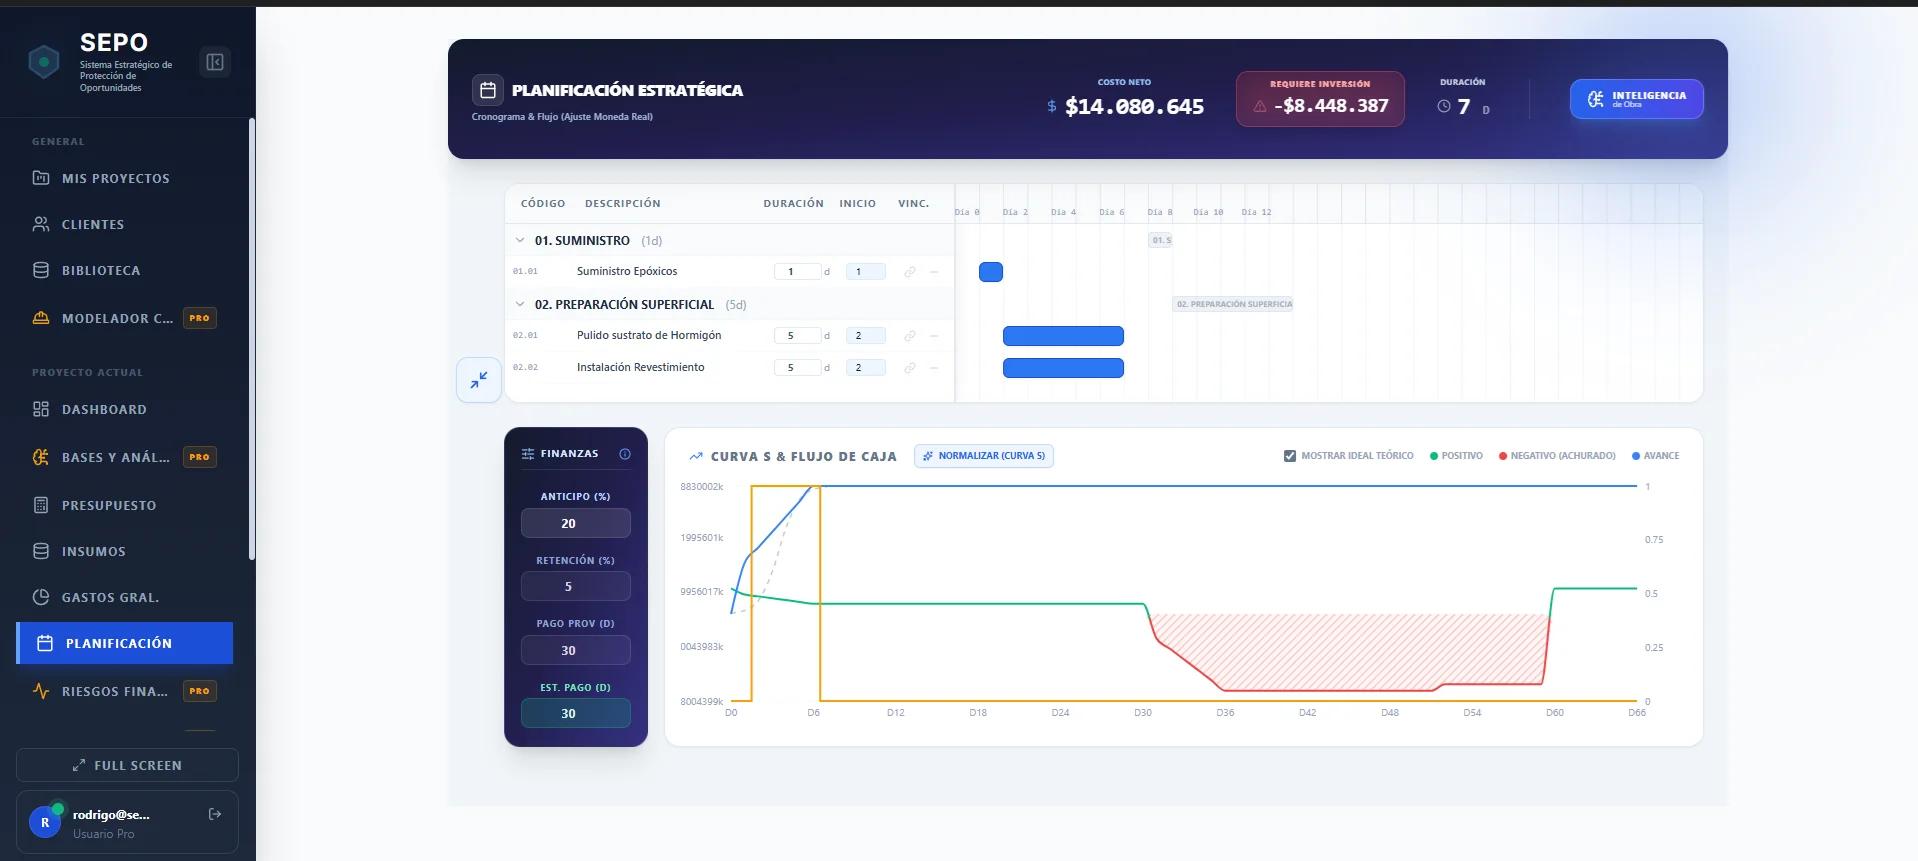Click the calendar icon by Planificación Estratégica

click(x=488, y=90)
